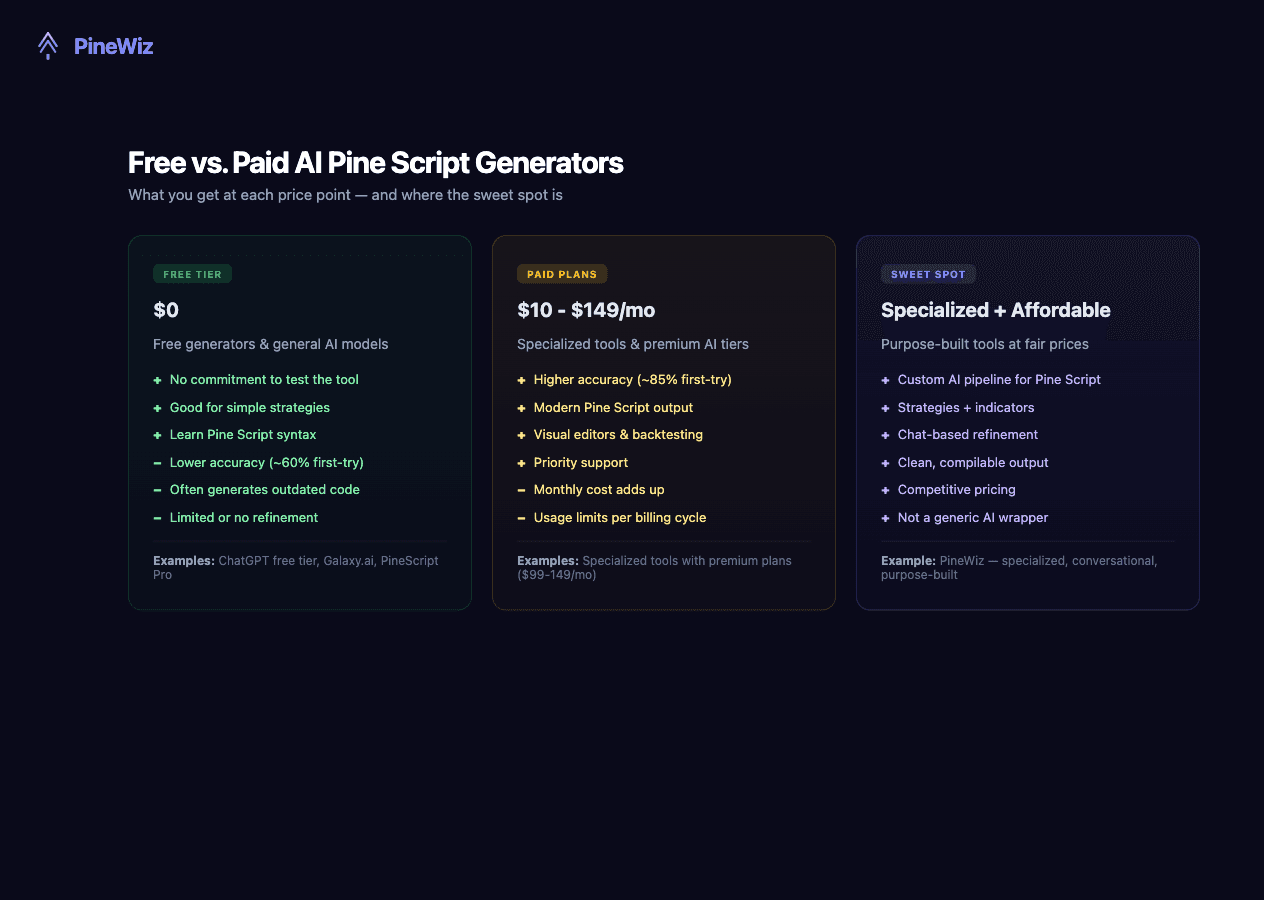Select the '$0' price label on the free card

pos(166,310)
